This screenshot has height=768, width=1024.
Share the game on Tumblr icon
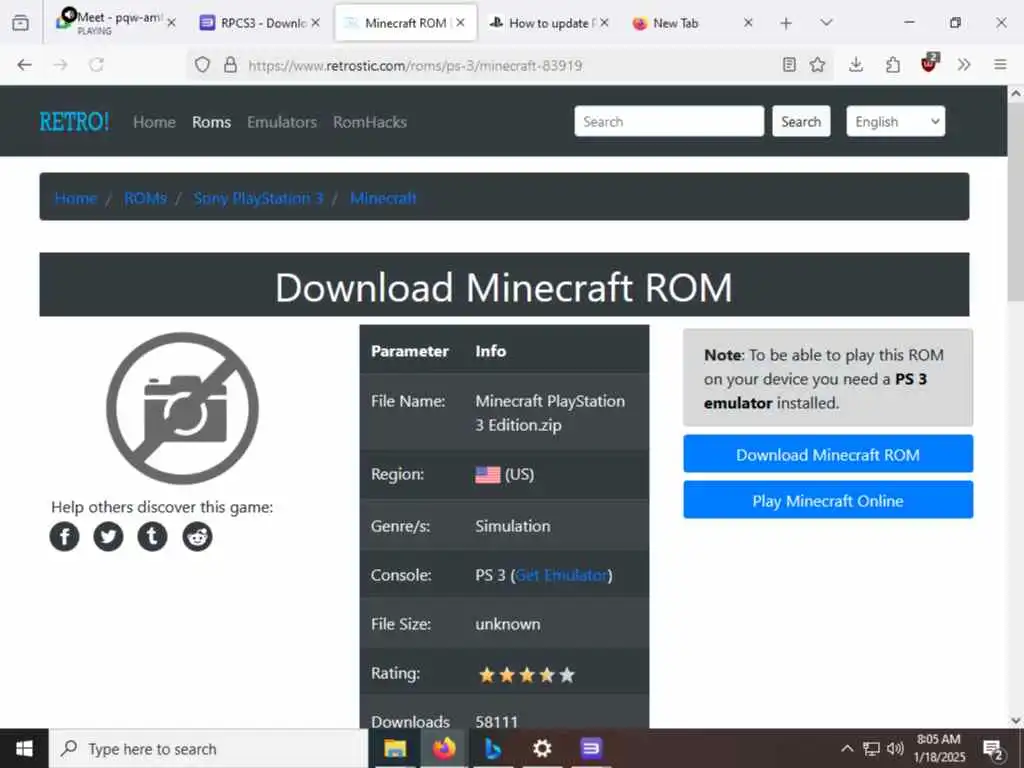[x=152, y=537]
